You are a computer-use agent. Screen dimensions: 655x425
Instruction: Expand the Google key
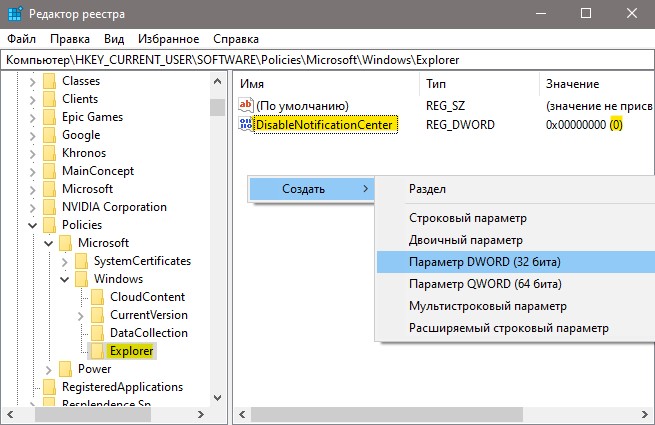(x=33, y=136)
